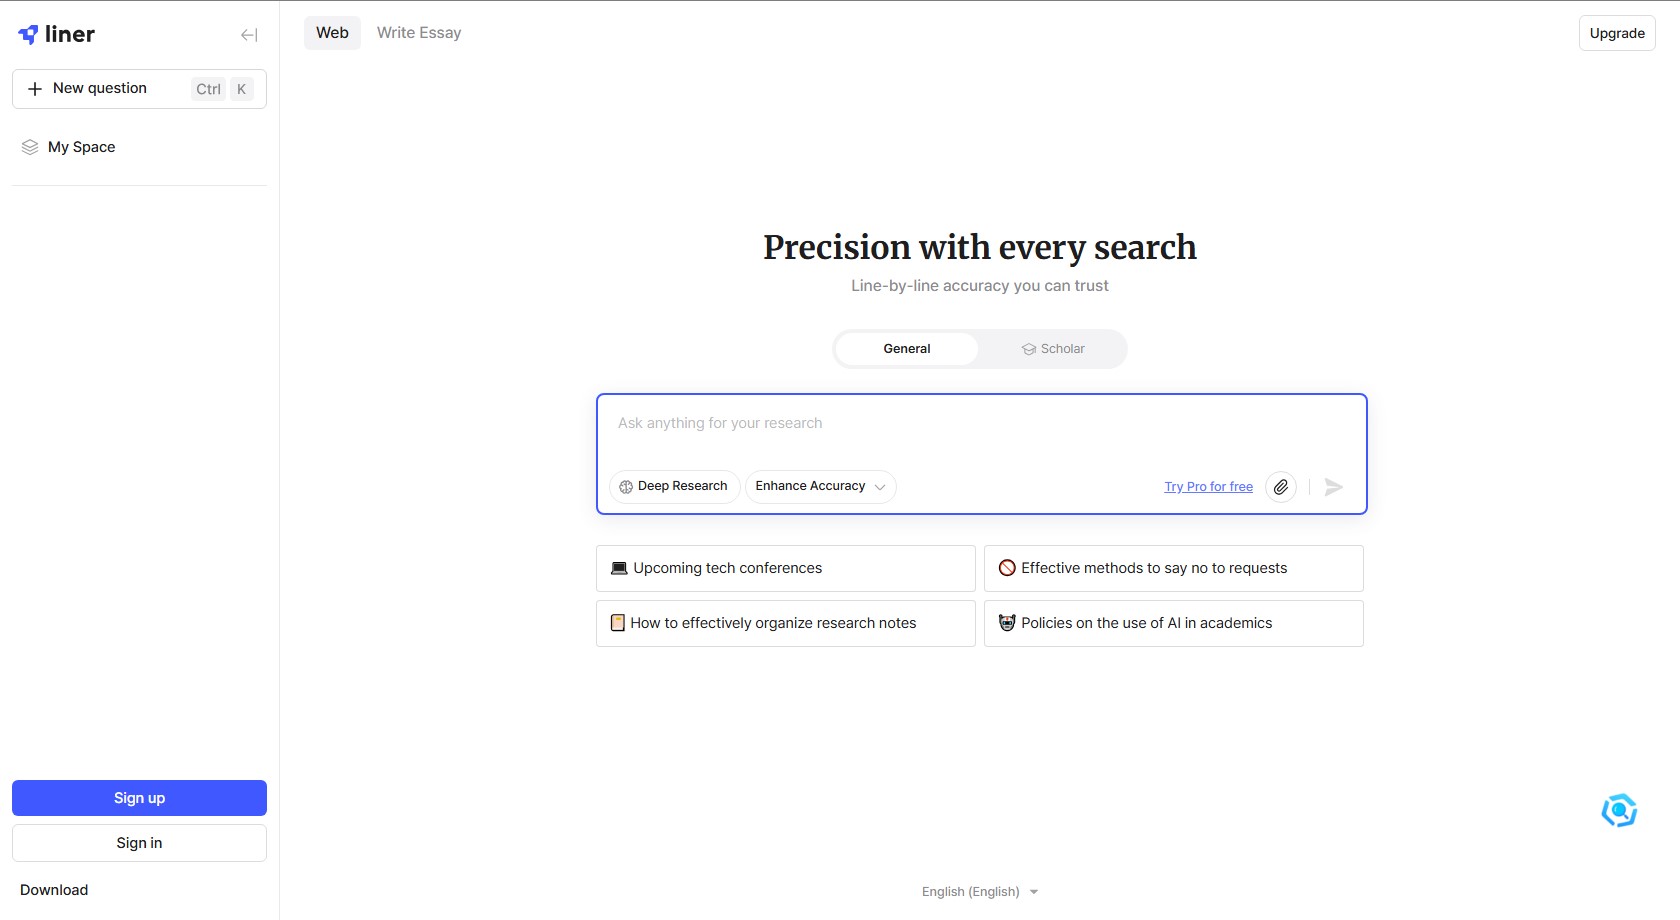
Task: Expand the Enhance Accuracy dropdown
Action: (820, 486)
